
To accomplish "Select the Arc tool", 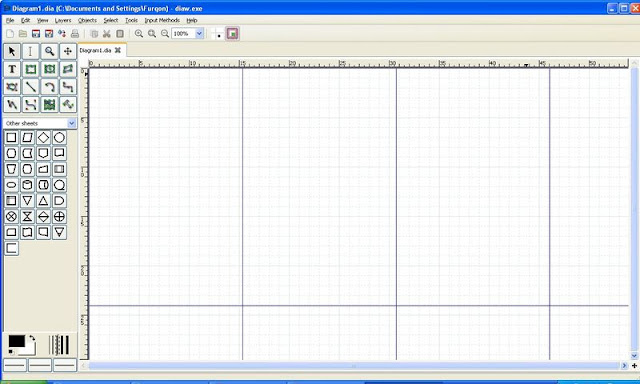I will 49,87.
